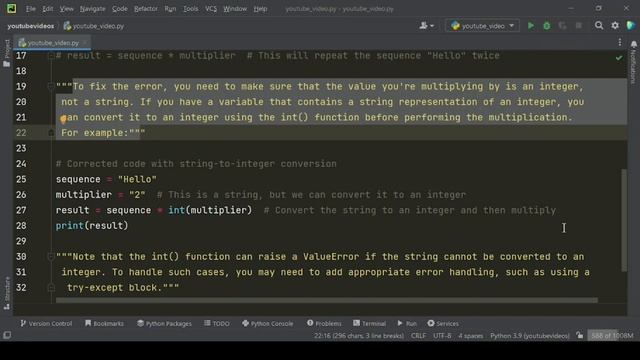
Task: Click line number 25 in gutter
Action: (x=21, y=179)
